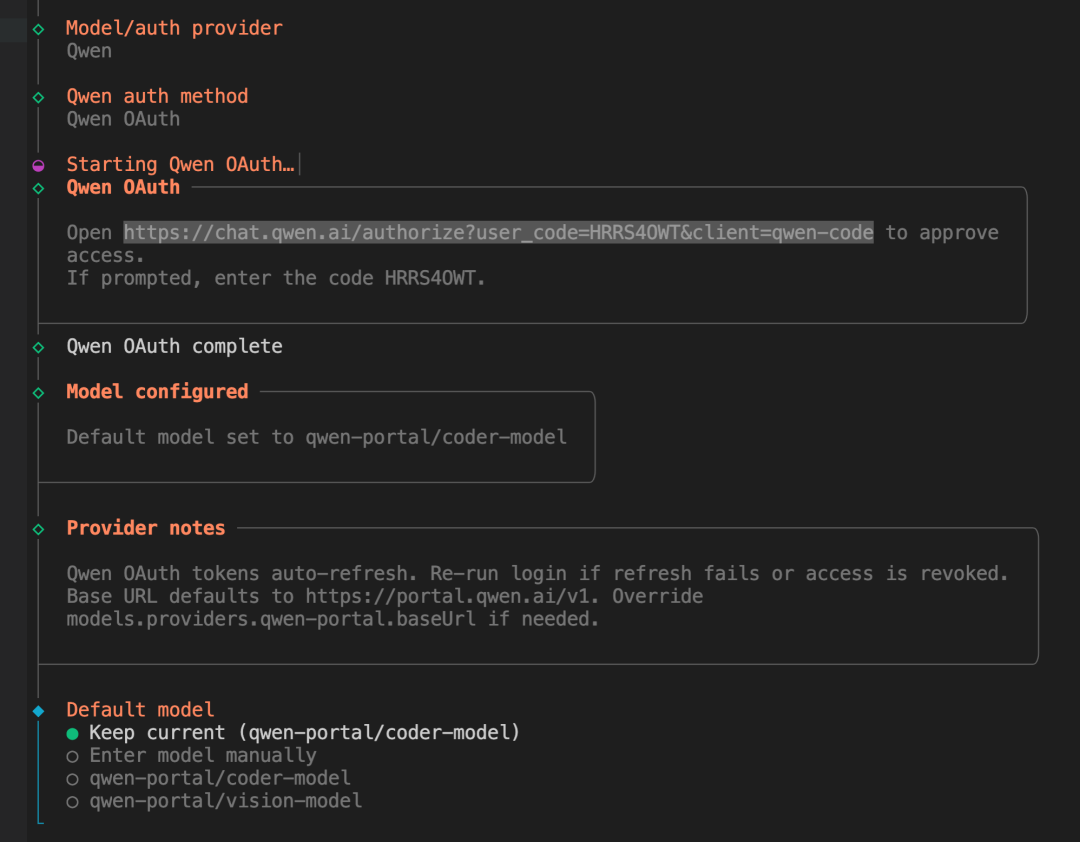Image resolution: width=1080 pixels, height=842 pixels.
Task: Click the models.providers.qwen-portal.baseUrl setting text
Action: [x=271, y=619]
